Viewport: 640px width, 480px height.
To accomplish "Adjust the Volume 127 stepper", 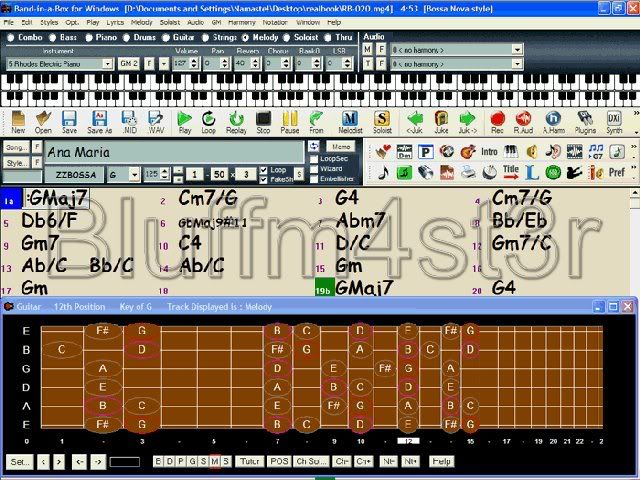I will [x=194, y=63].
